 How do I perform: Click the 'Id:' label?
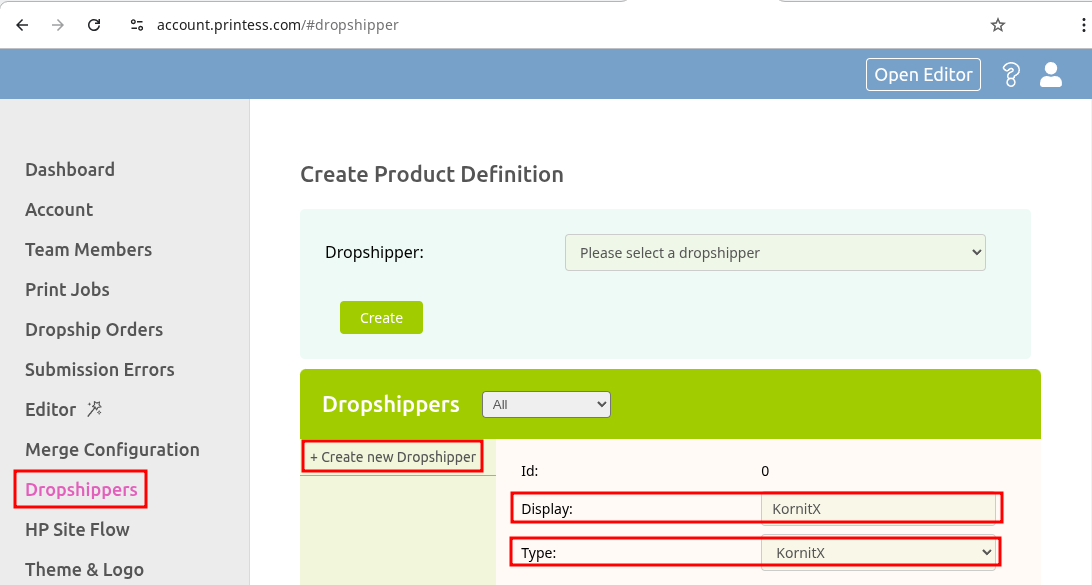coord(529,471)
